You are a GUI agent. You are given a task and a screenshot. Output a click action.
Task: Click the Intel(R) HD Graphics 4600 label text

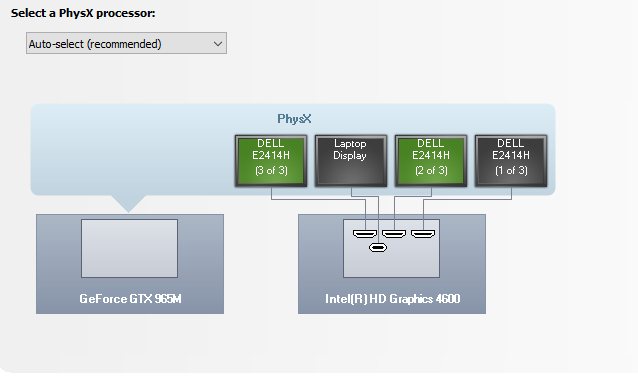coord(392,299)
